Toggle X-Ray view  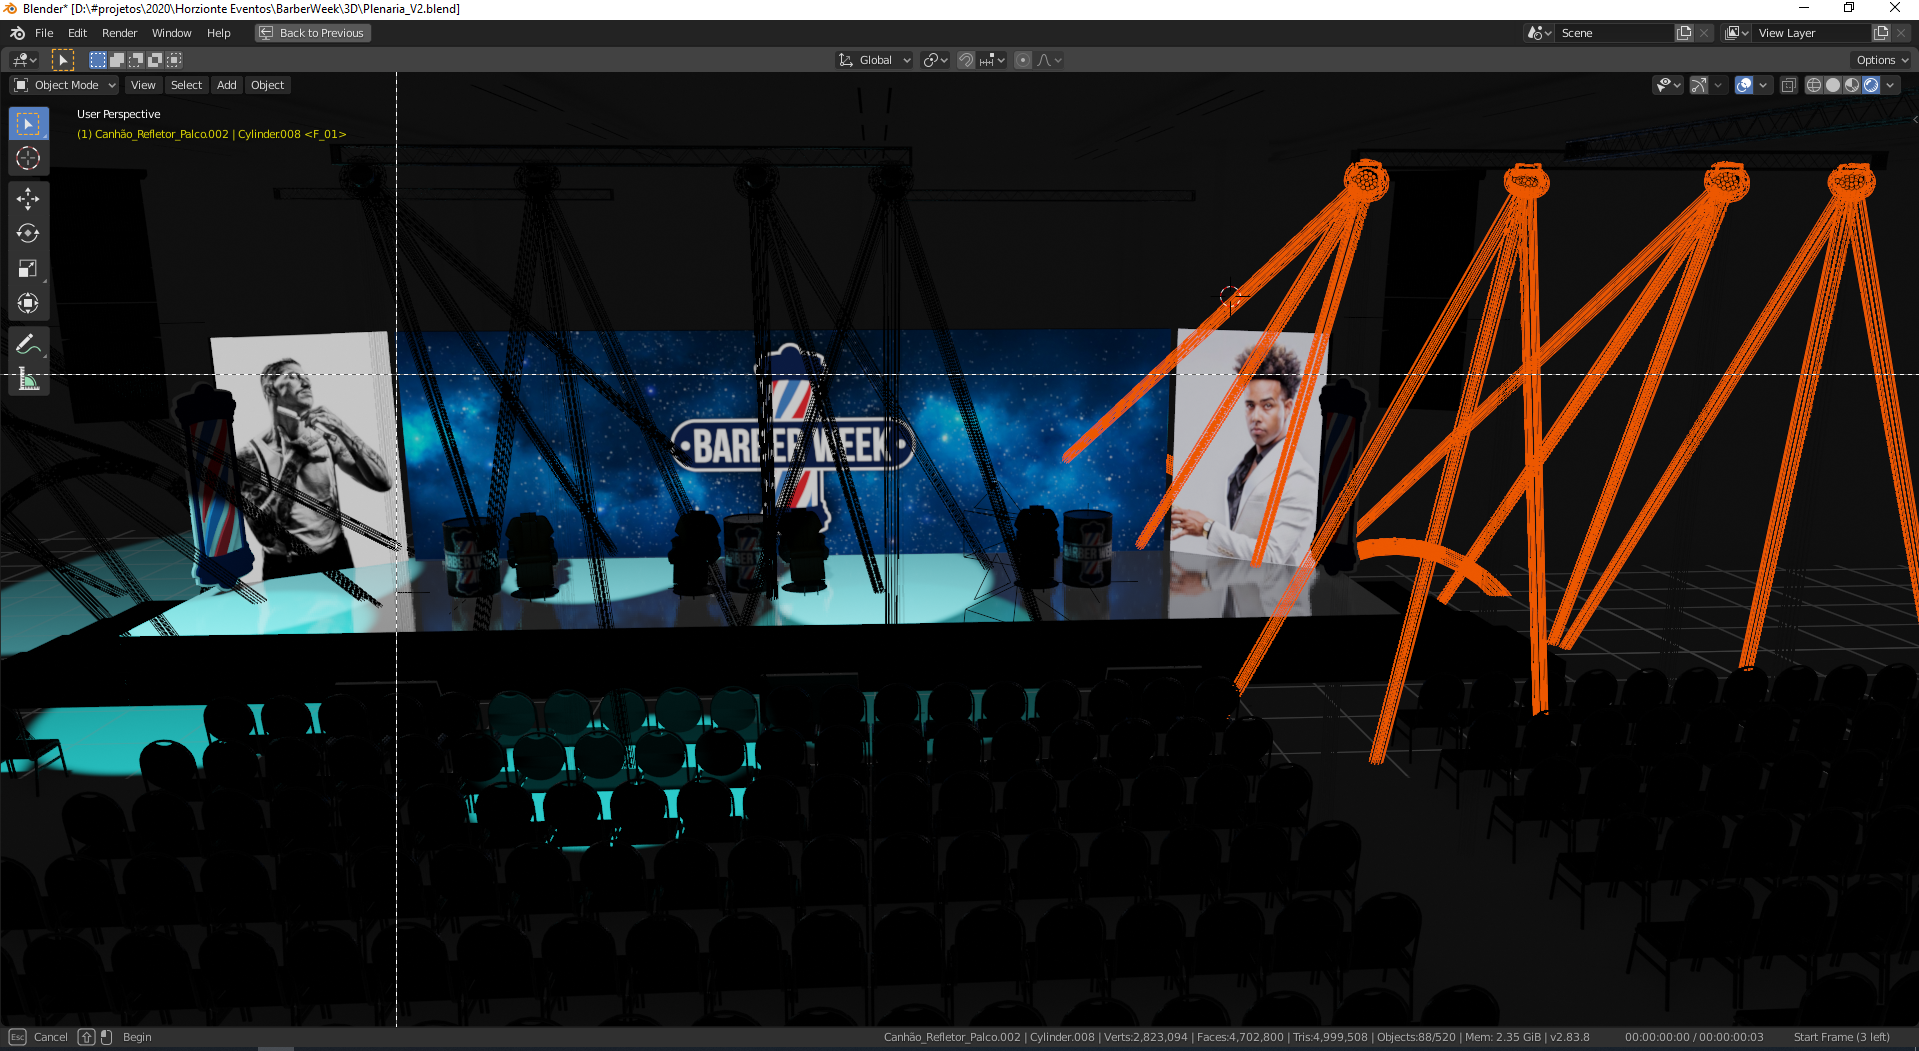click(1789, 85)
